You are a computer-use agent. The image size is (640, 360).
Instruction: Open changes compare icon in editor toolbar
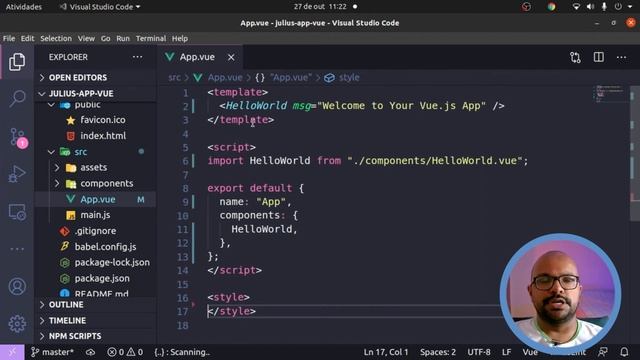[575, 57]
